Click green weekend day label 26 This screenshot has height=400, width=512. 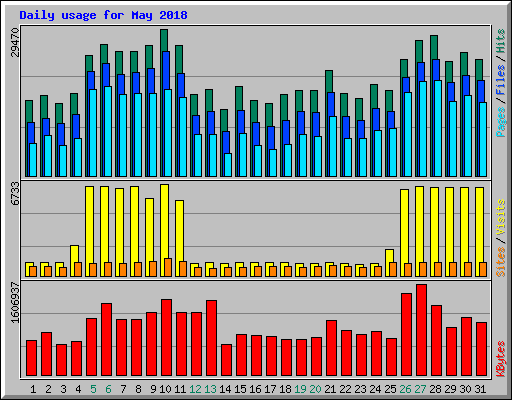coord(405,389)
